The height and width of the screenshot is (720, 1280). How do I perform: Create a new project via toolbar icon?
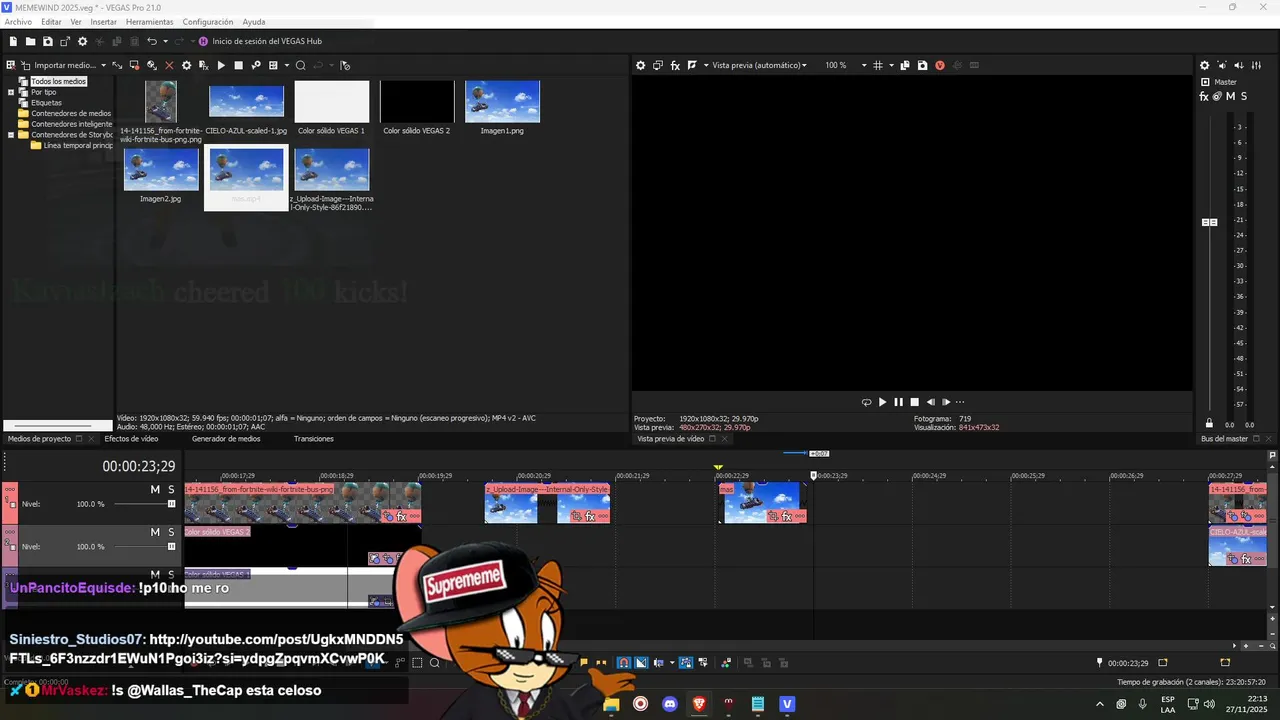13,41
